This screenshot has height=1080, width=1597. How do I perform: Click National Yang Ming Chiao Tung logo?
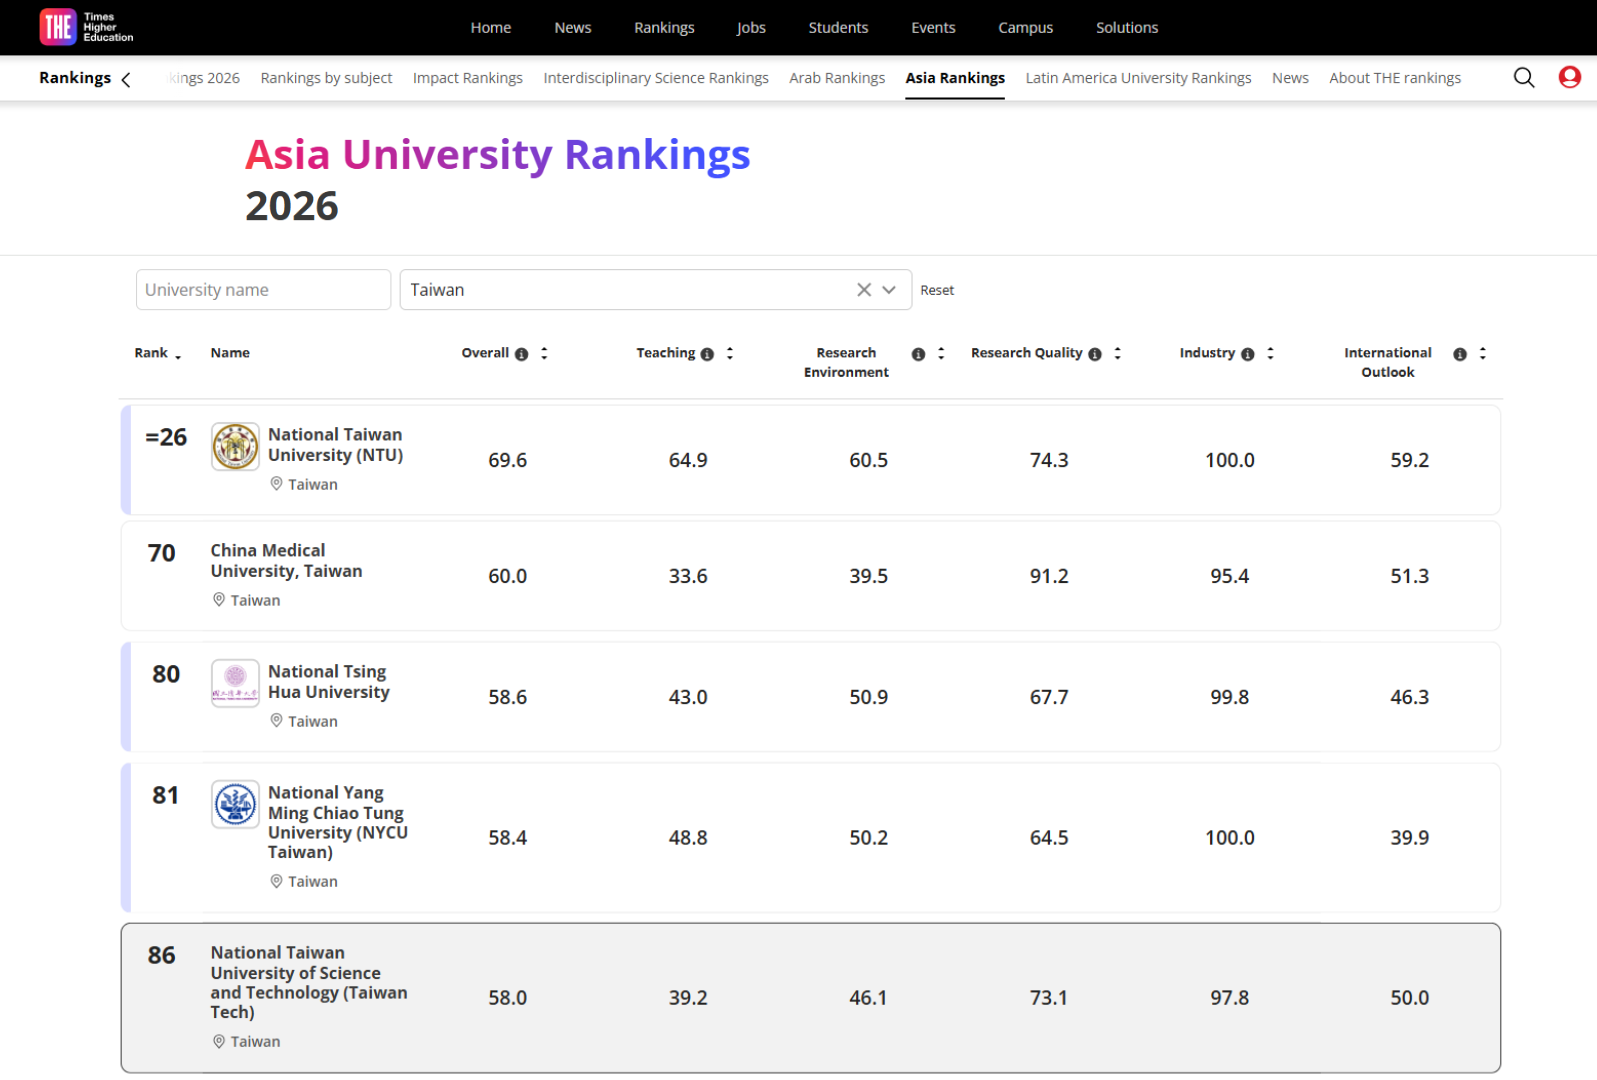point(235,804)
